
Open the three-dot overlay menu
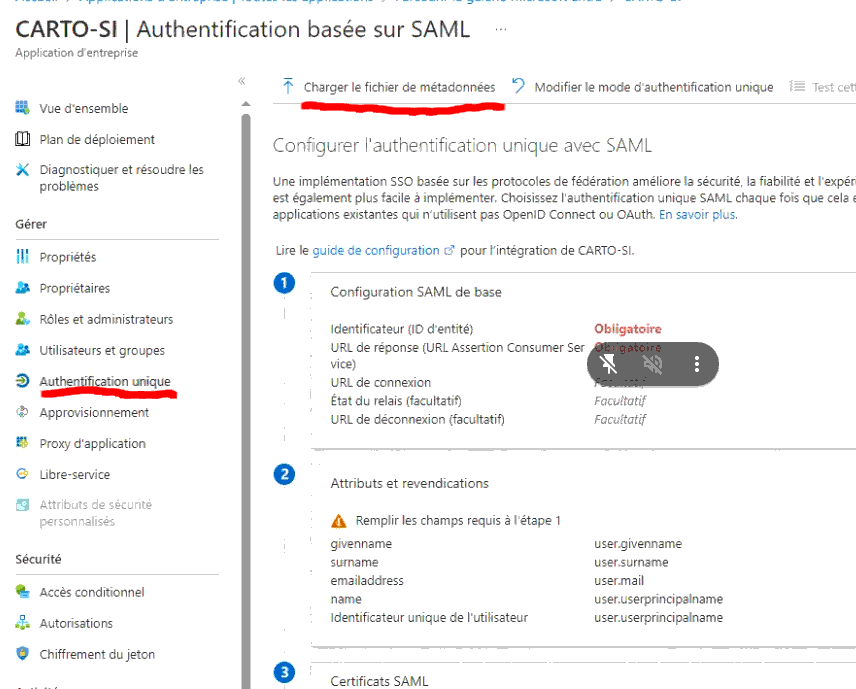click(697, 364)
